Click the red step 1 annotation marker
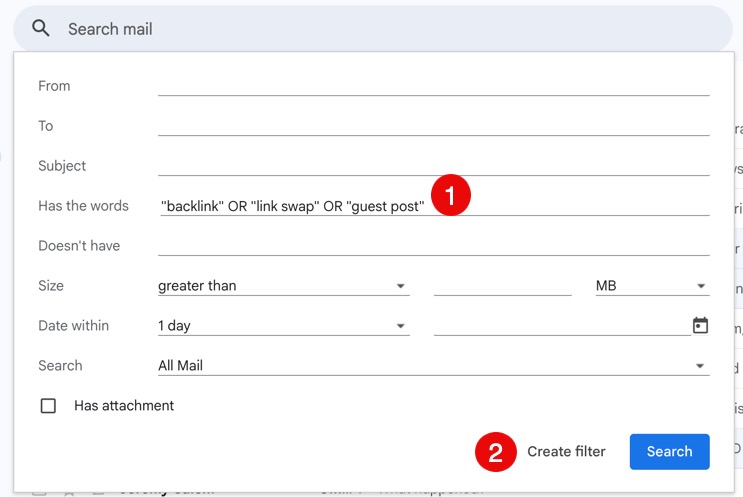This screenshot has height=497, width=743. tap(450, 195)
